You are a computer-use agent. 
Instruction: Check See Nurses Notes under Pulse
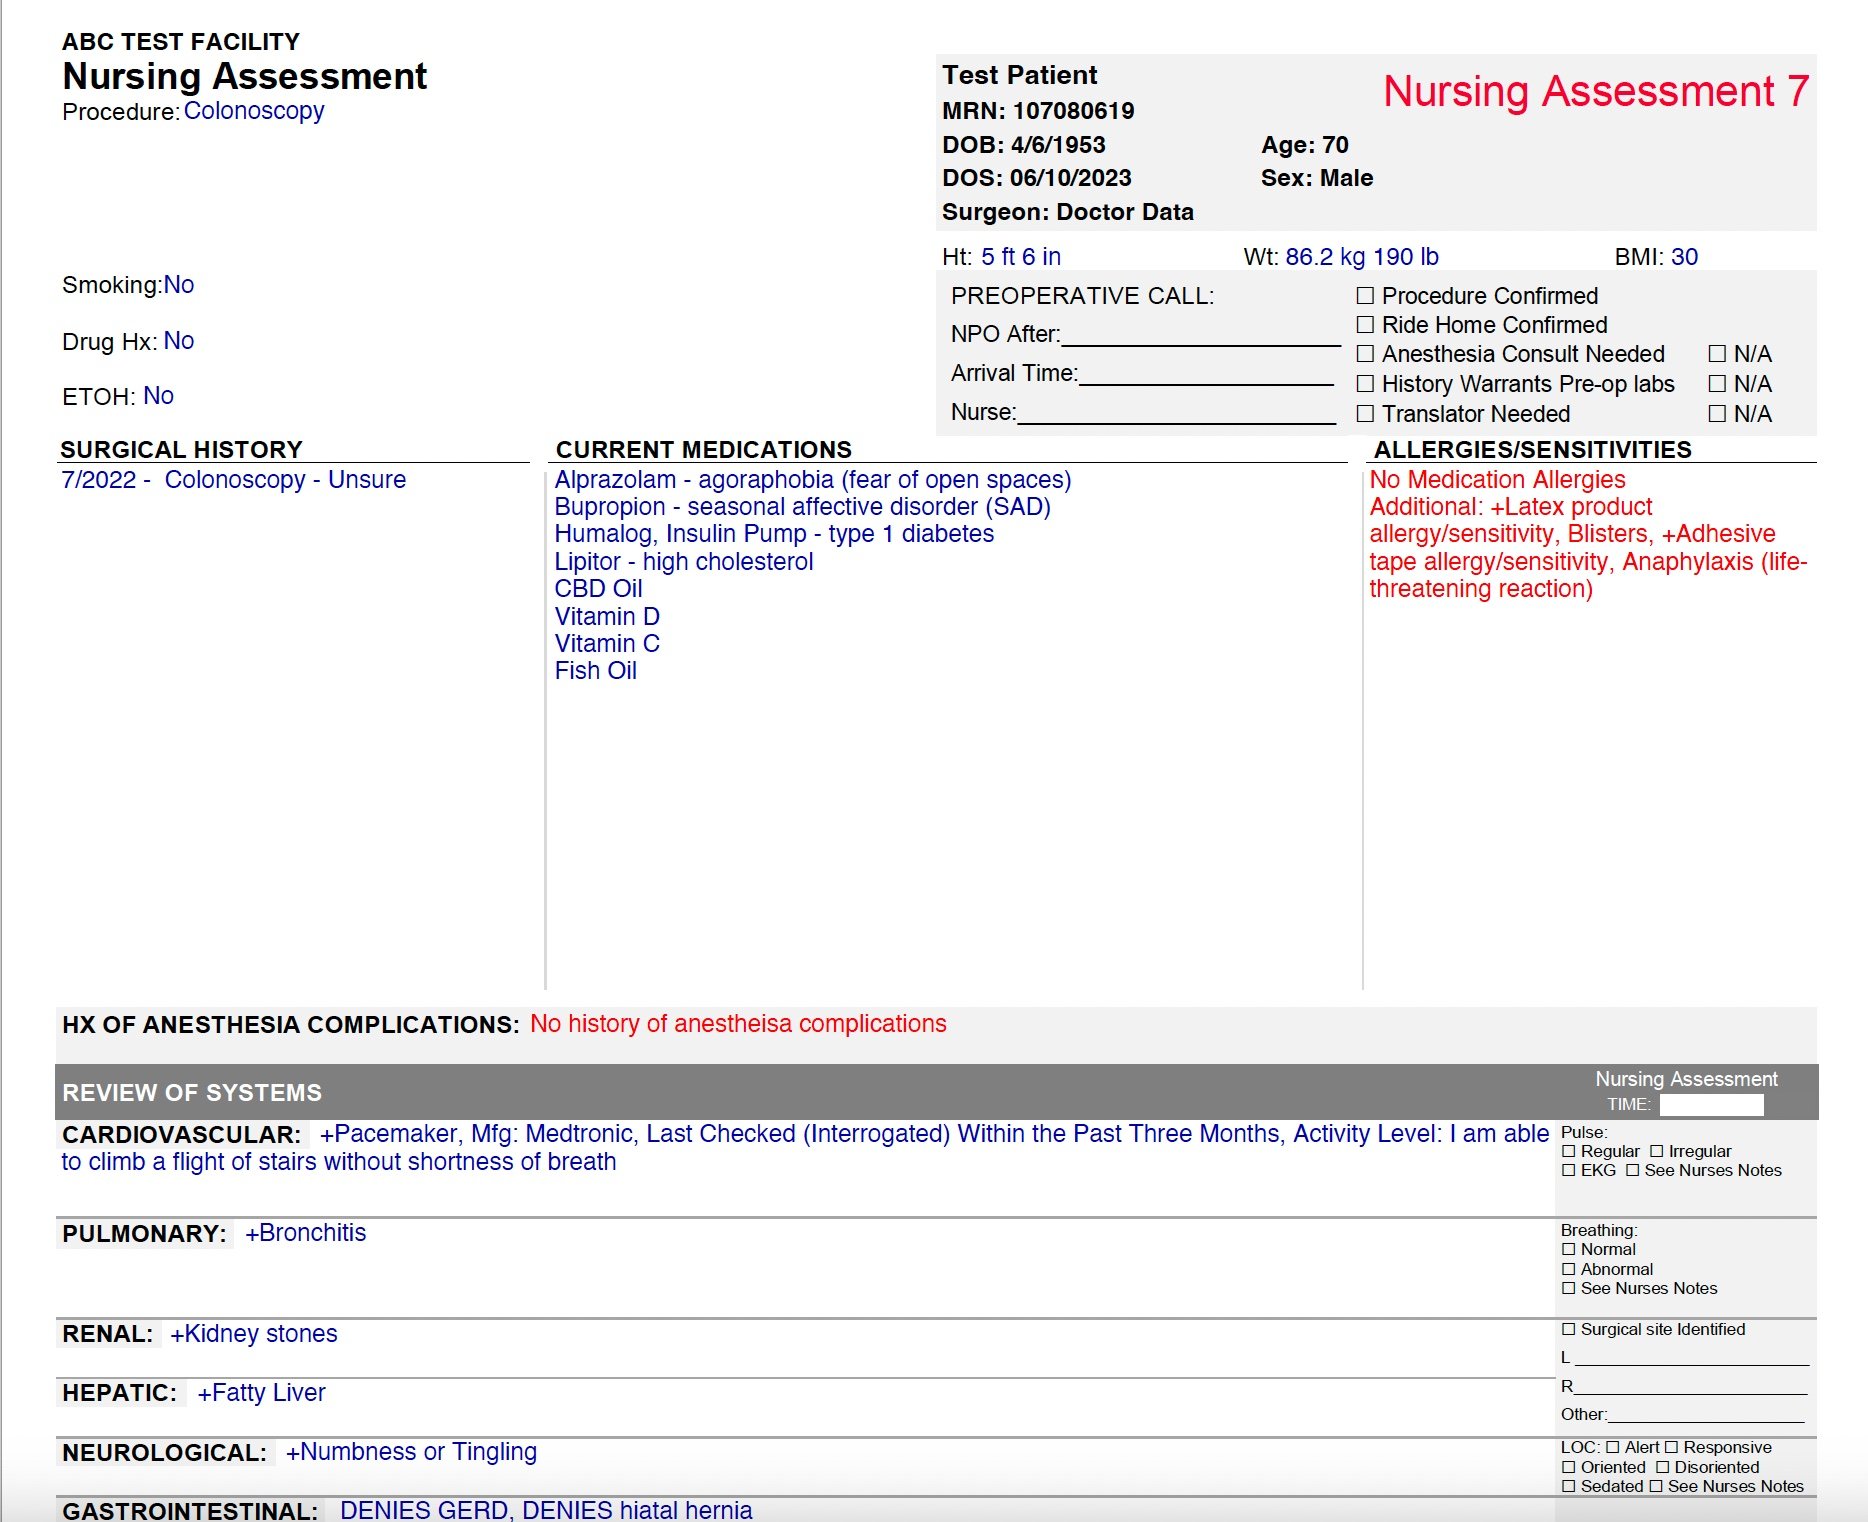(1633, 1171)
